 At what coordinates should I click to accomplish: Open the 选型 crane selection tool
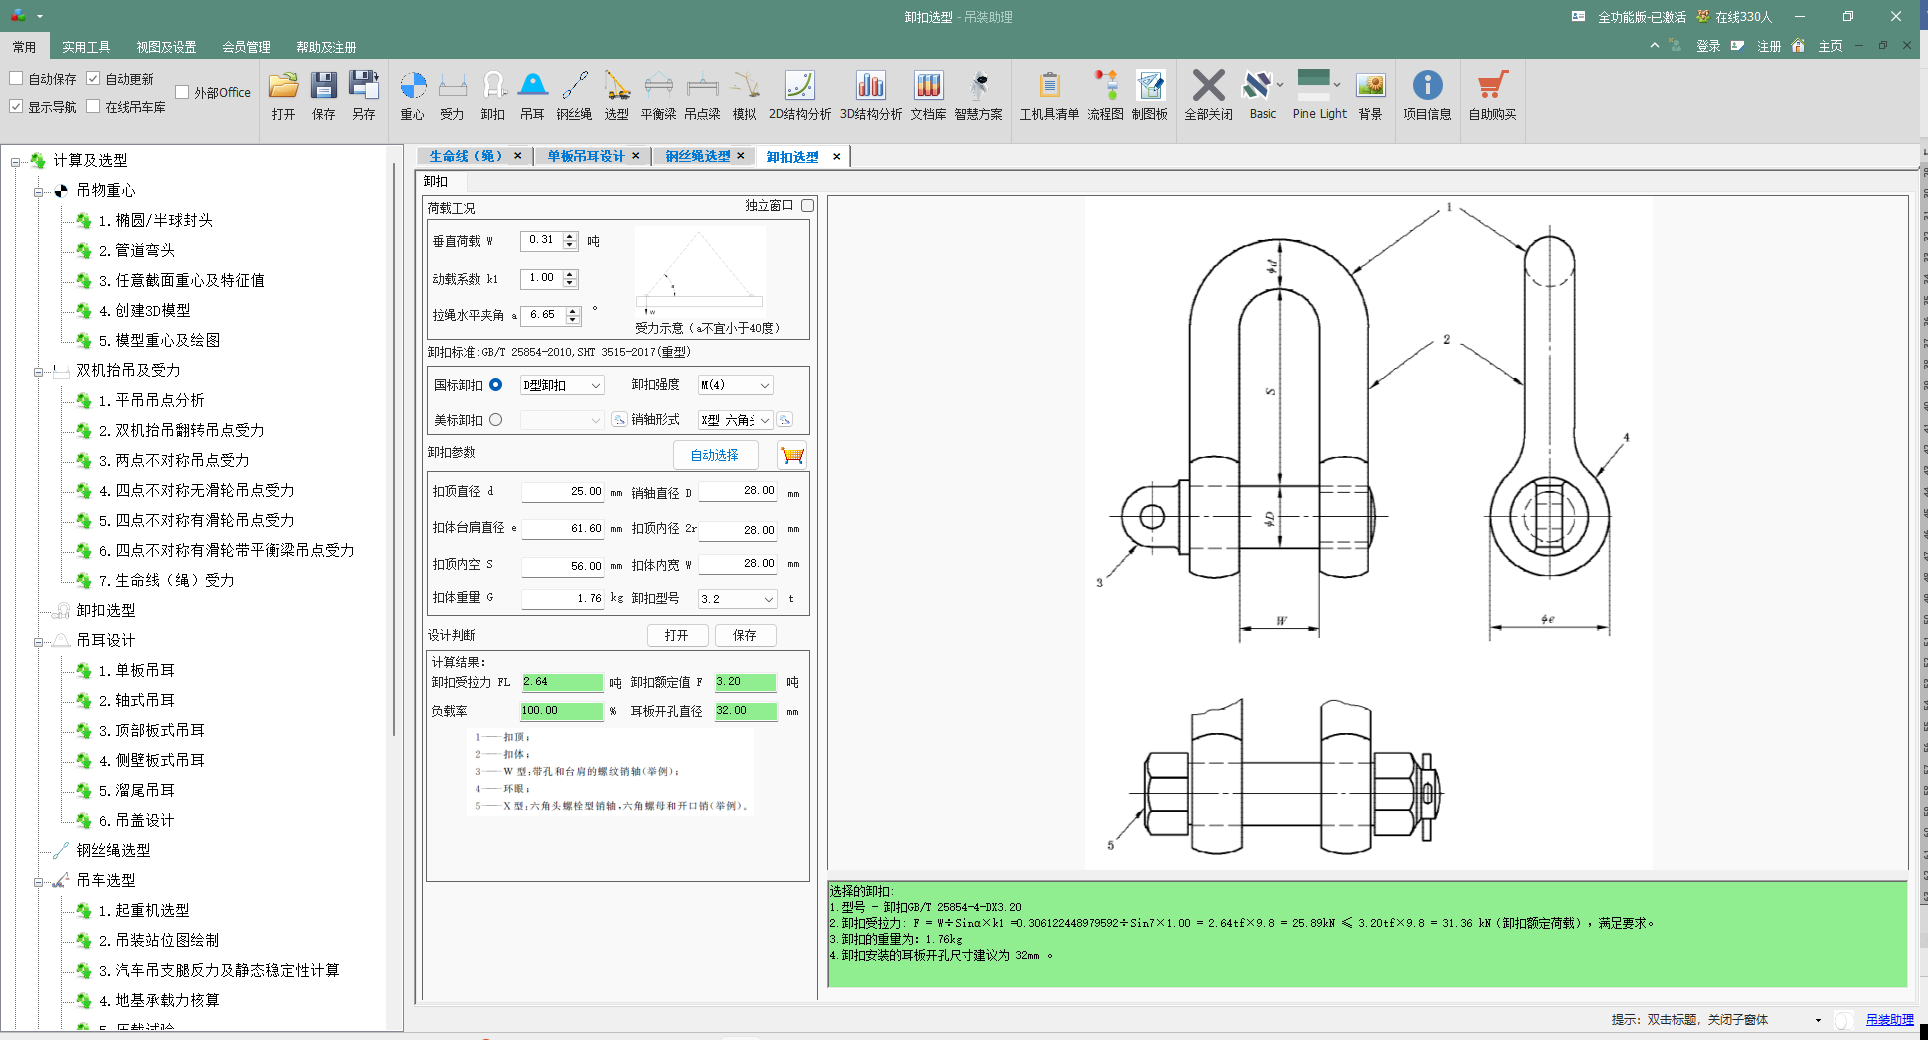point(617,96)
